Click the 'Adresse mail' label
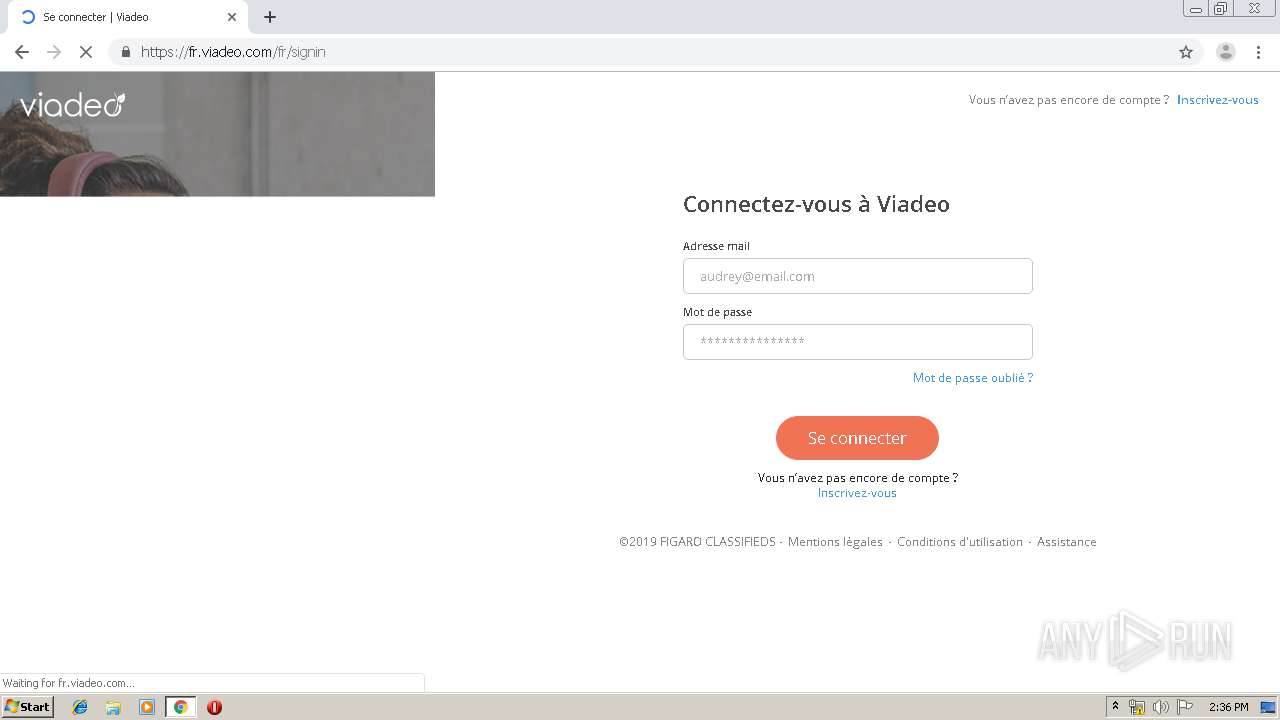The image size is (1280, 720). click(x=716, y=246)
